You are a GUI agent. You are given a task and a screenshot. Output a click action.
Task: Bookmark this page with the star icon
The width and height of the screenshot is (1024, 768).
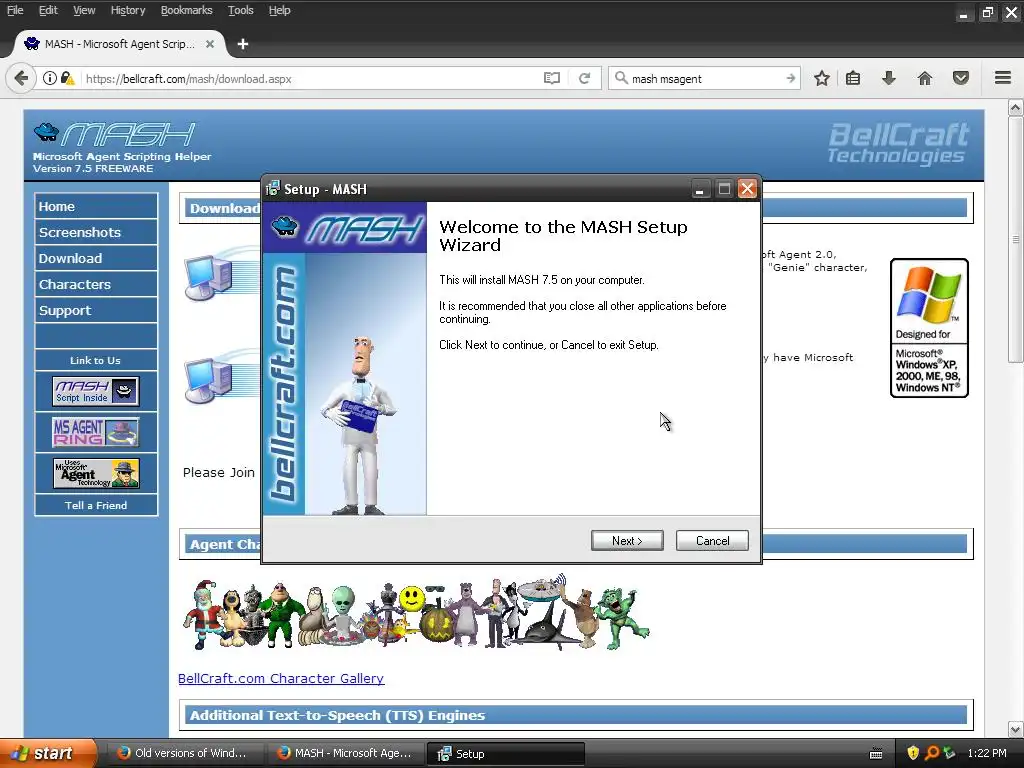(822, 78)
